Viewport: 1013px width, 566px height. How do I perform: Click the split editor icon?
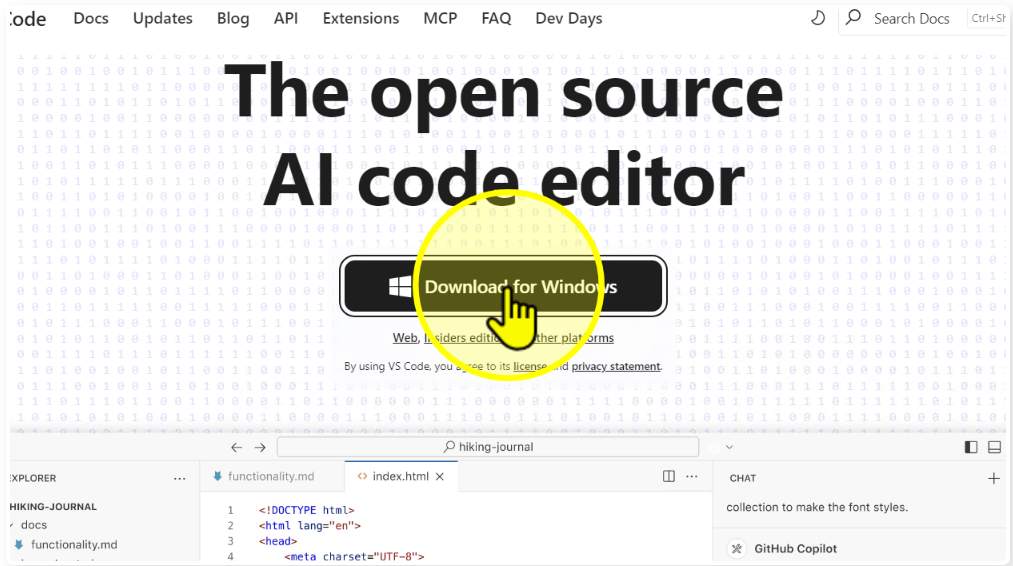tap(669, 477)
